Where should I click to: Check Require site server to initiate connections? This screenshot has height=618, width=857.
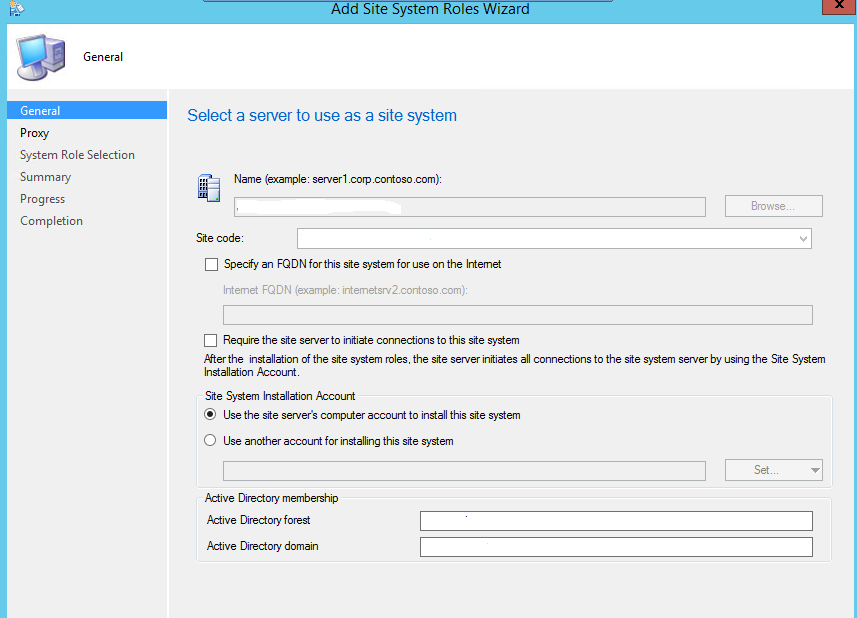pyautogui.click(x=211, y=340)
